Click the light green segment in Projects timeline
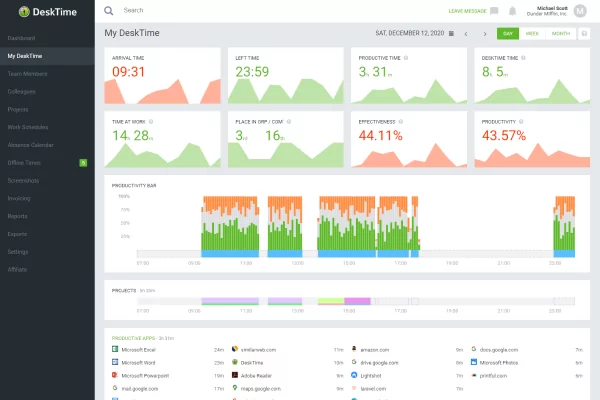 331,301
